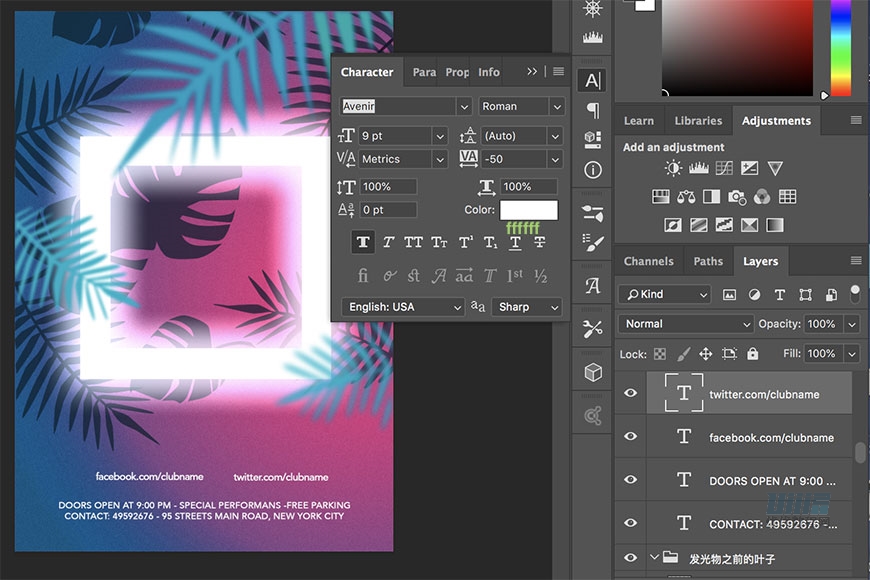Toggle Faux Bold in Character panel

pyautogui.click(x=362, y=242)
